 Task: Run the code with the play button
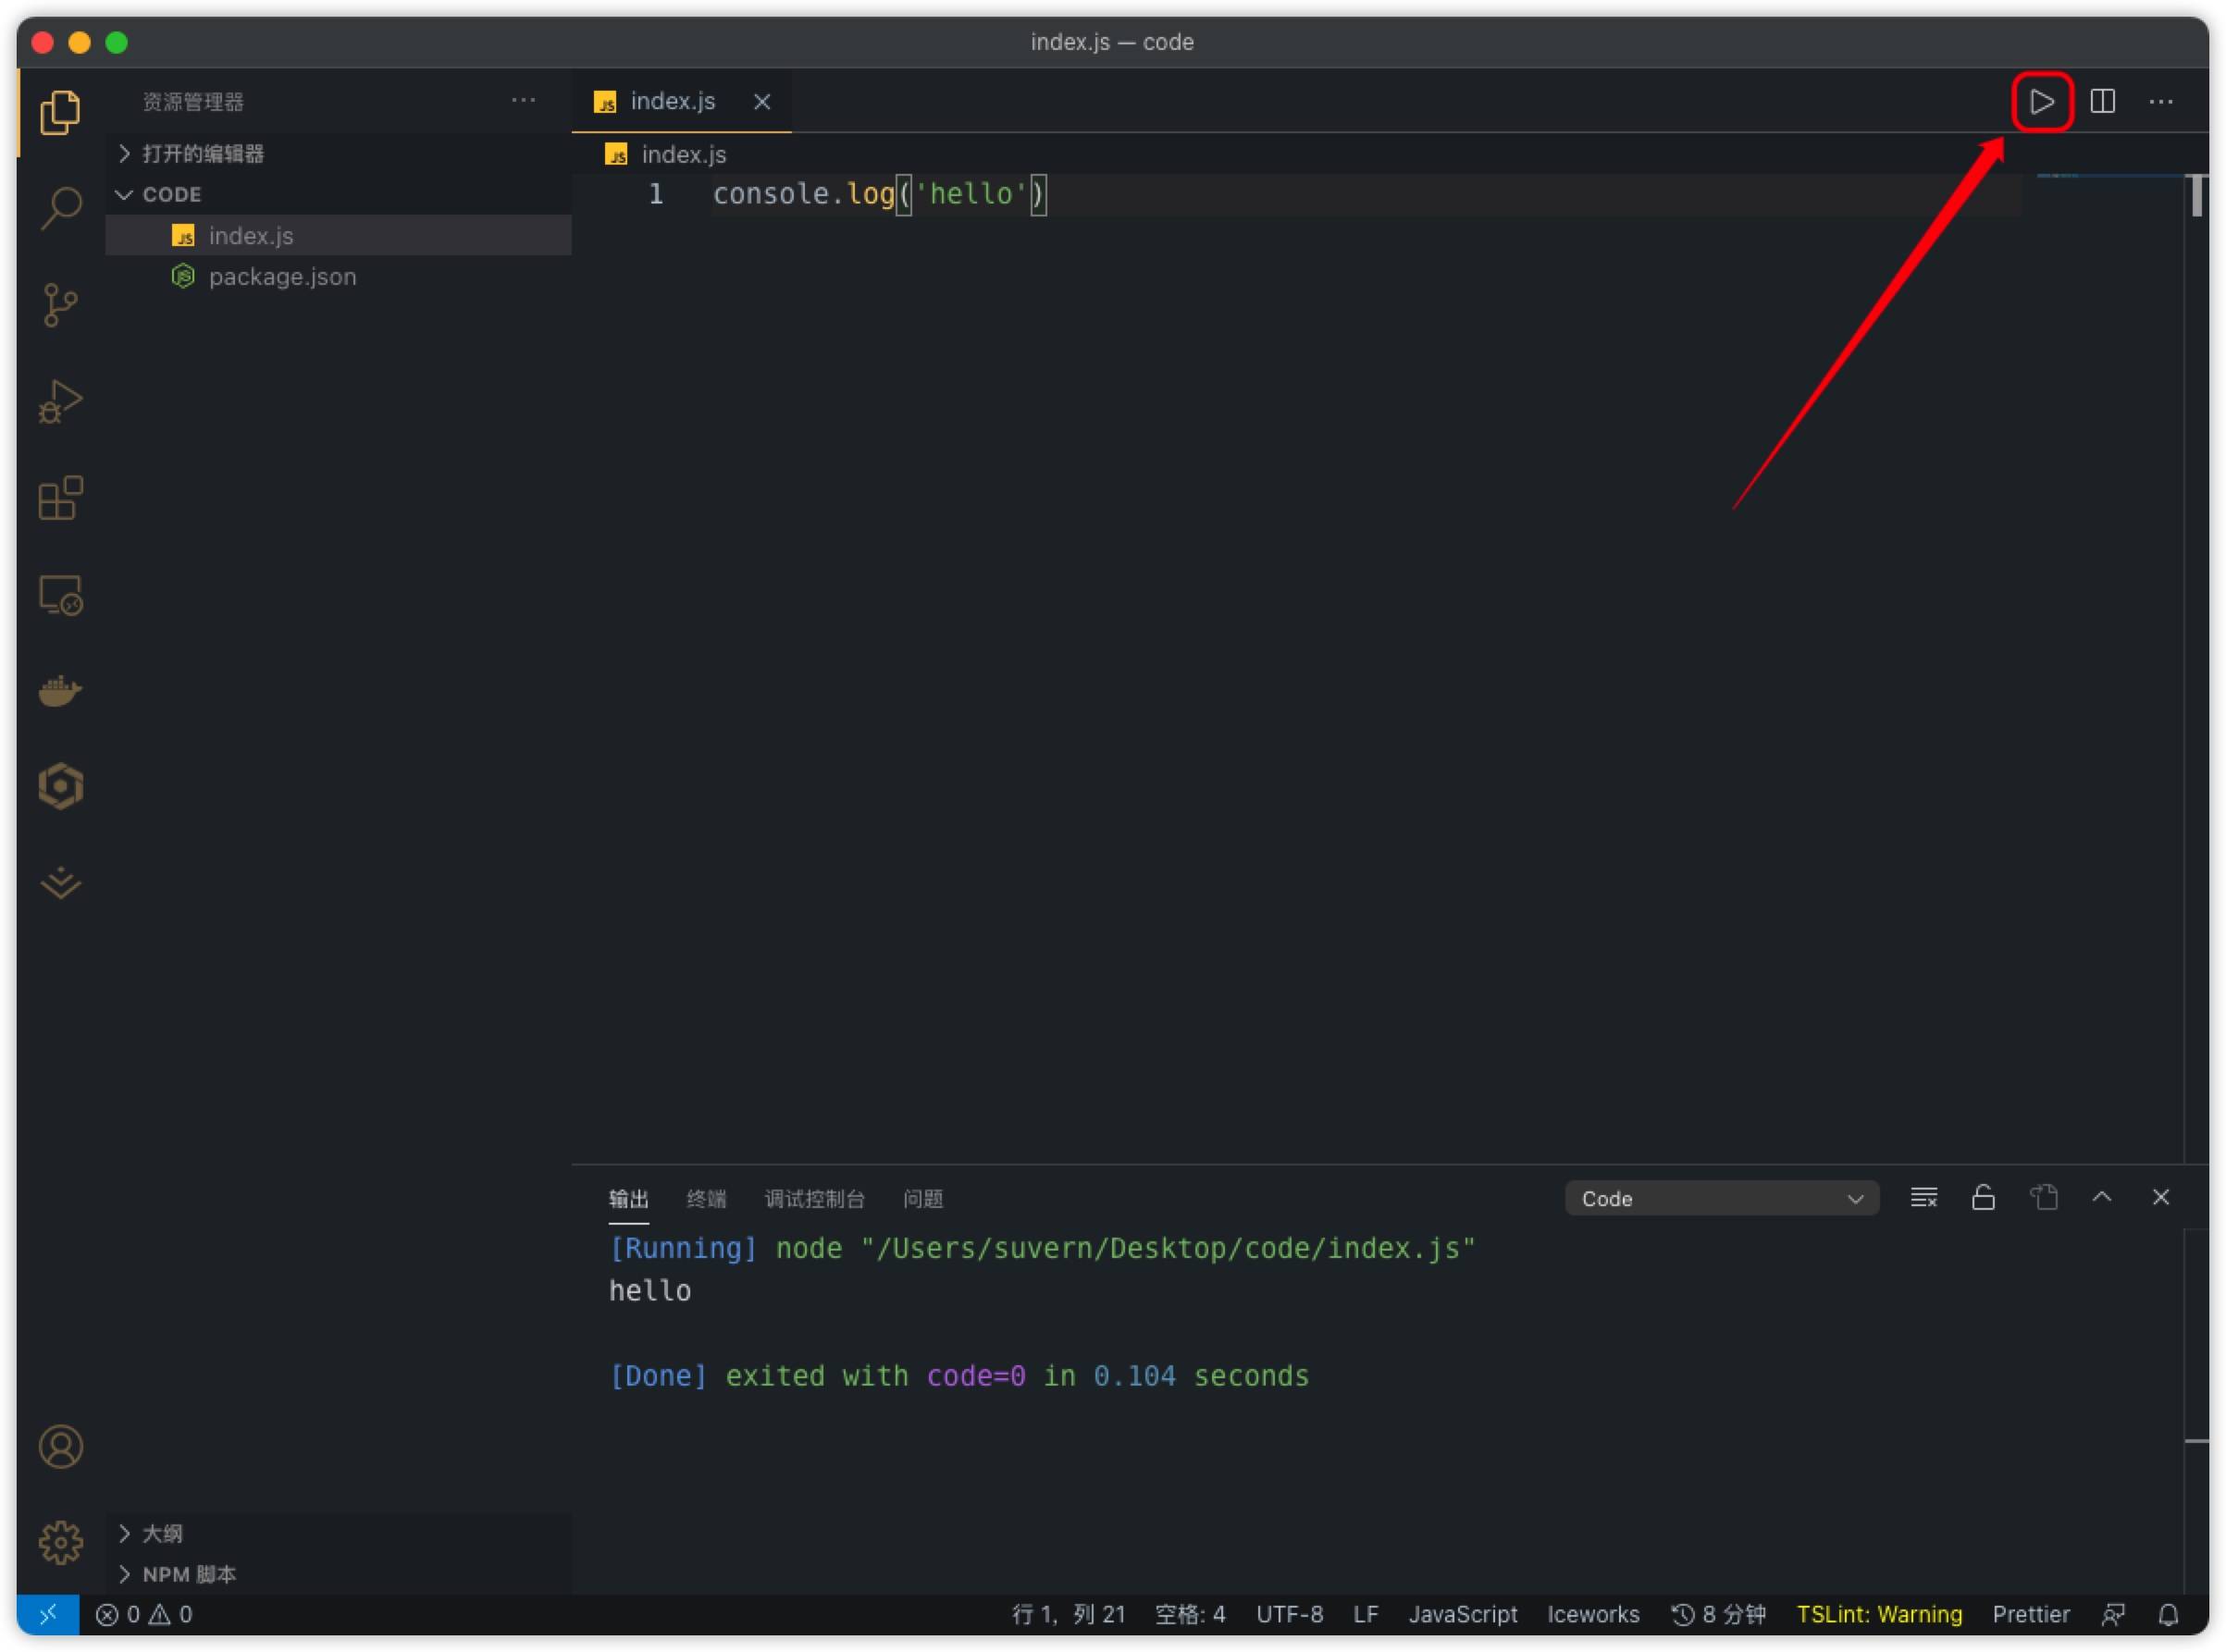(2042, 101)
